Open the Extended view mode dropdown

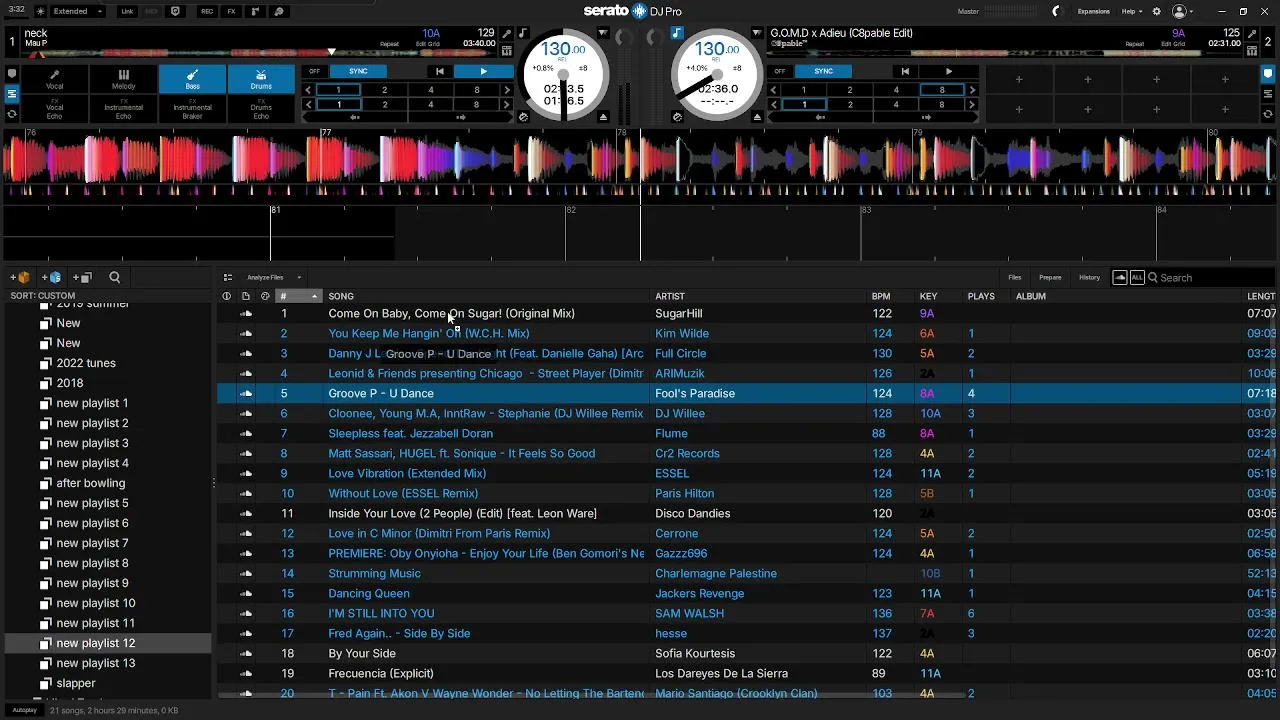click(x=78, y=11)
